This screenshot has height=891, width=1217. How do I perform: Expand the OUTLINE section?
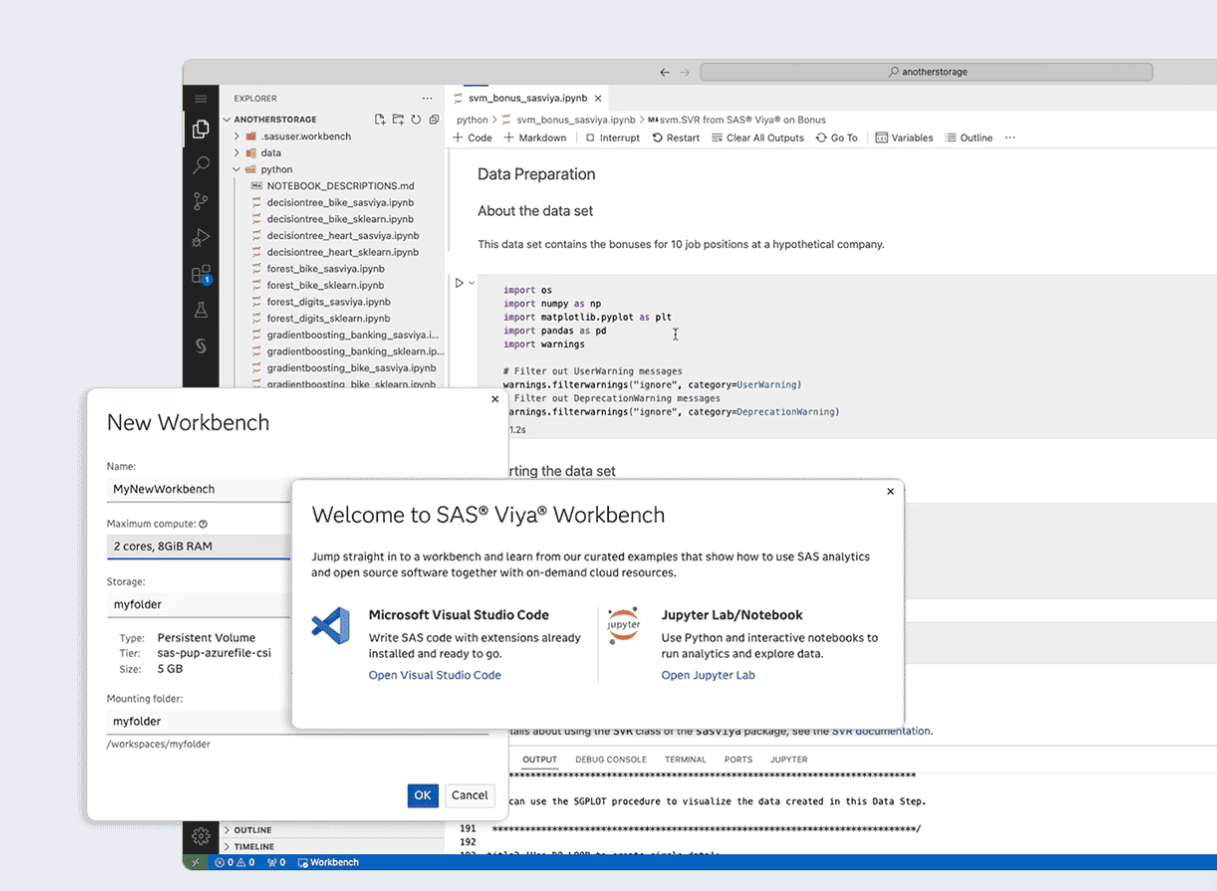pos(252,830)
